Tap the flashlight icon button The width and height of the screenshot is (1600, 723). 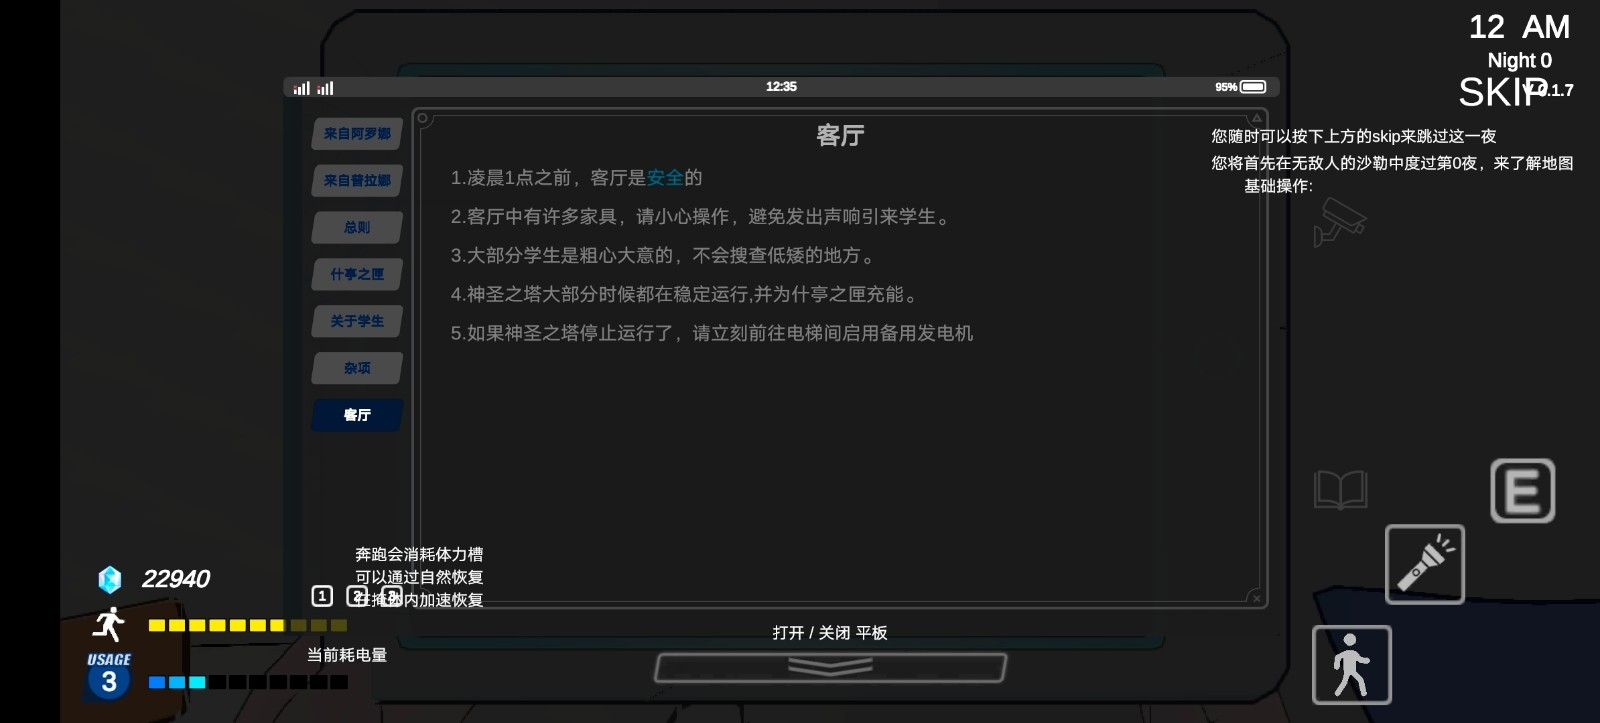point(1424,564)
